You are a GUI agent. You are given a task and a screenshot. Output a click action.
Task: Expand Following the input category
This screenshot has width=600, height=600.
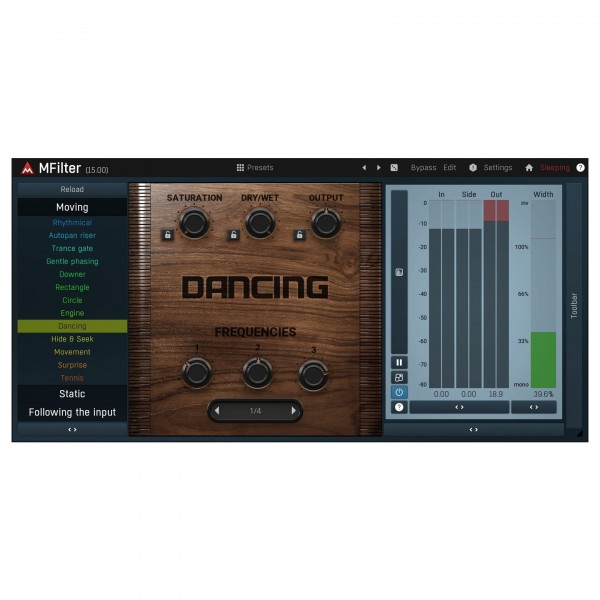(x=72, y=412)
